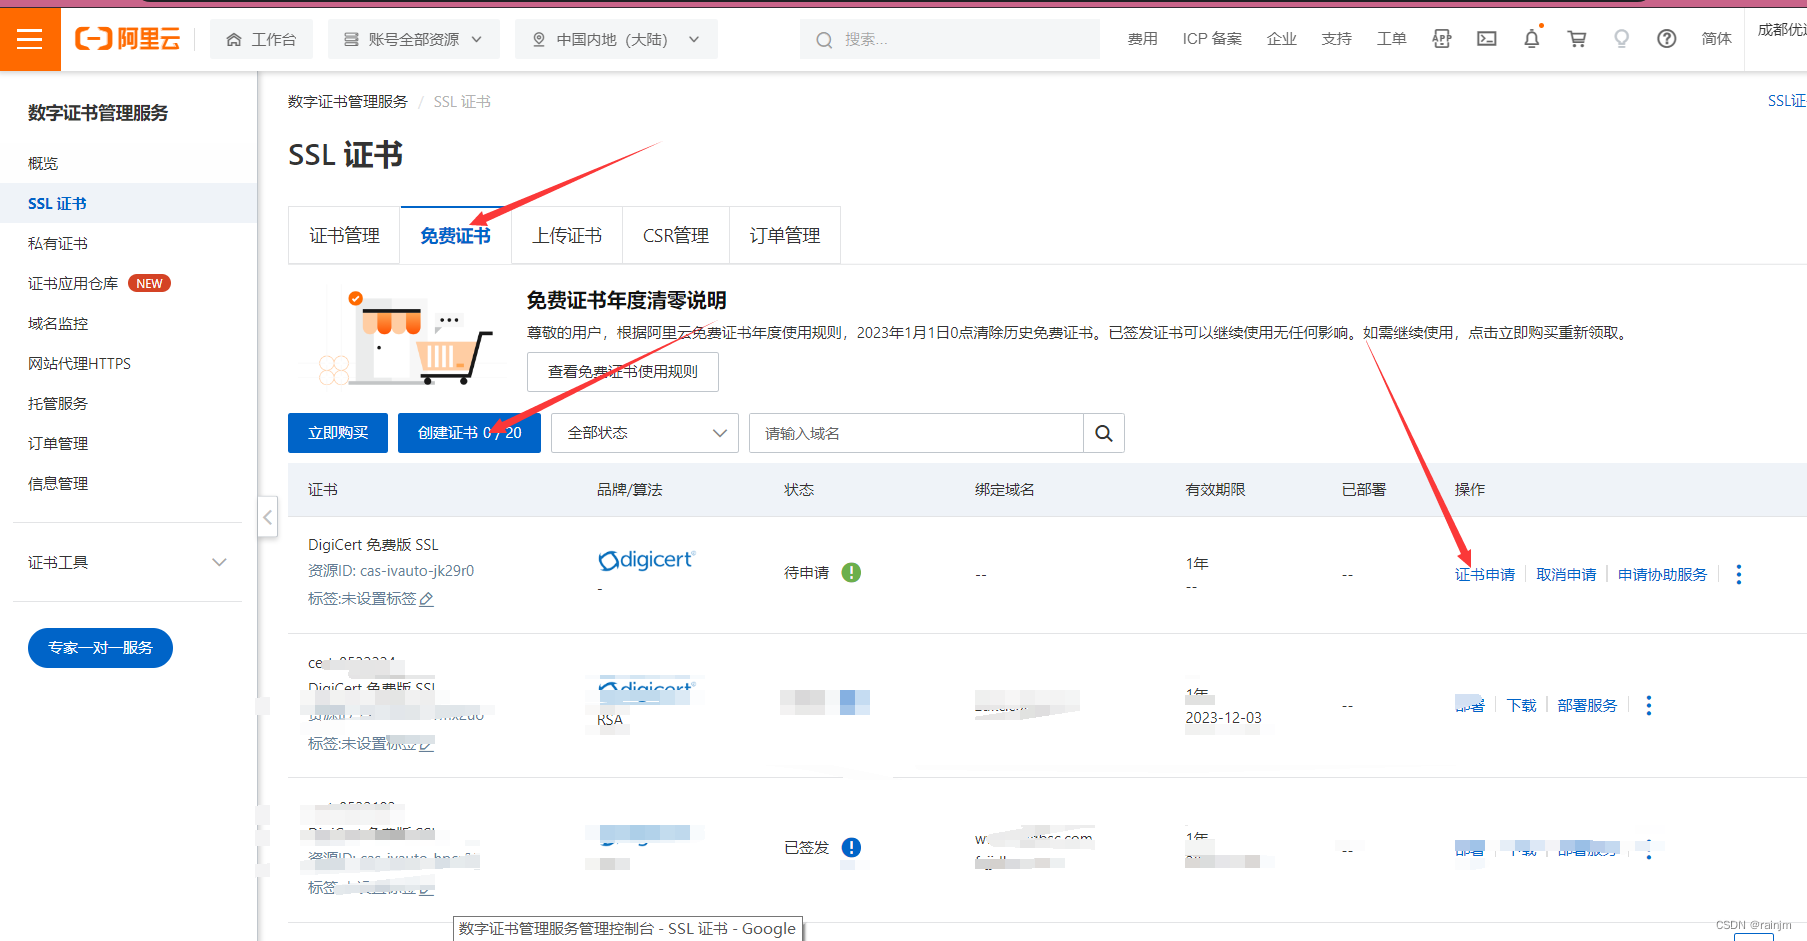Click the Alibaba Cloud logo

pyautogui.click(x=128, y=39)
